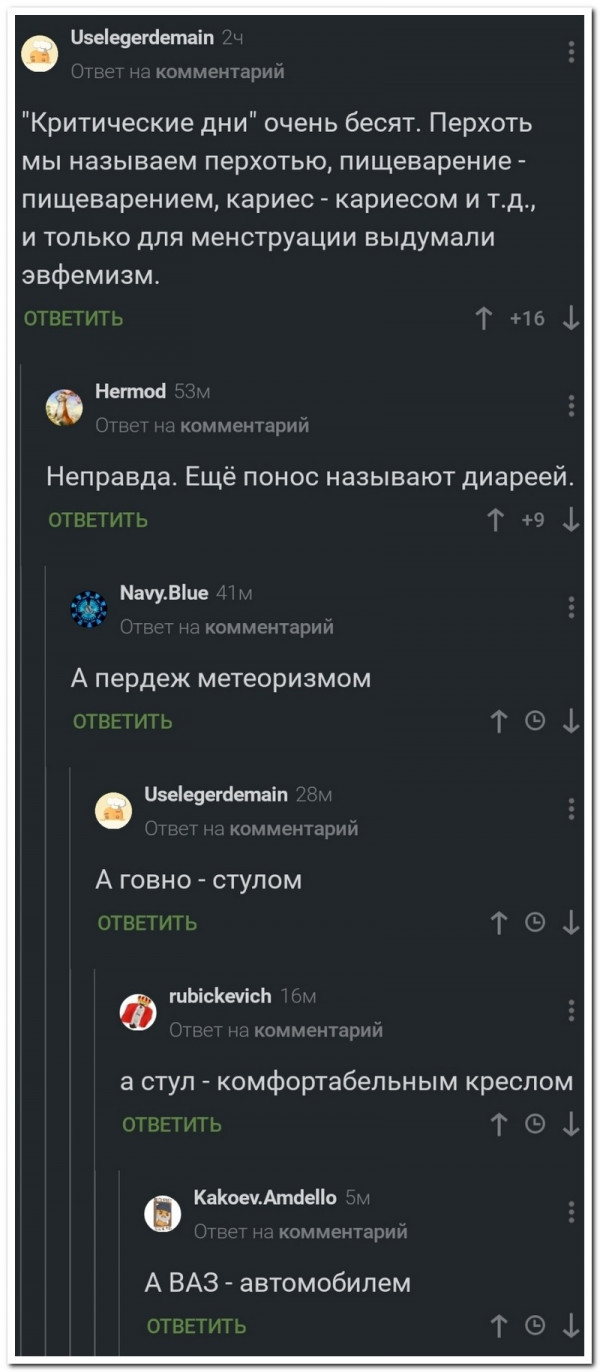600x1372 pixels.
Task: Upvote Uselegerdemain's comment about "Критические дни"
Action: tap(484, 319)
